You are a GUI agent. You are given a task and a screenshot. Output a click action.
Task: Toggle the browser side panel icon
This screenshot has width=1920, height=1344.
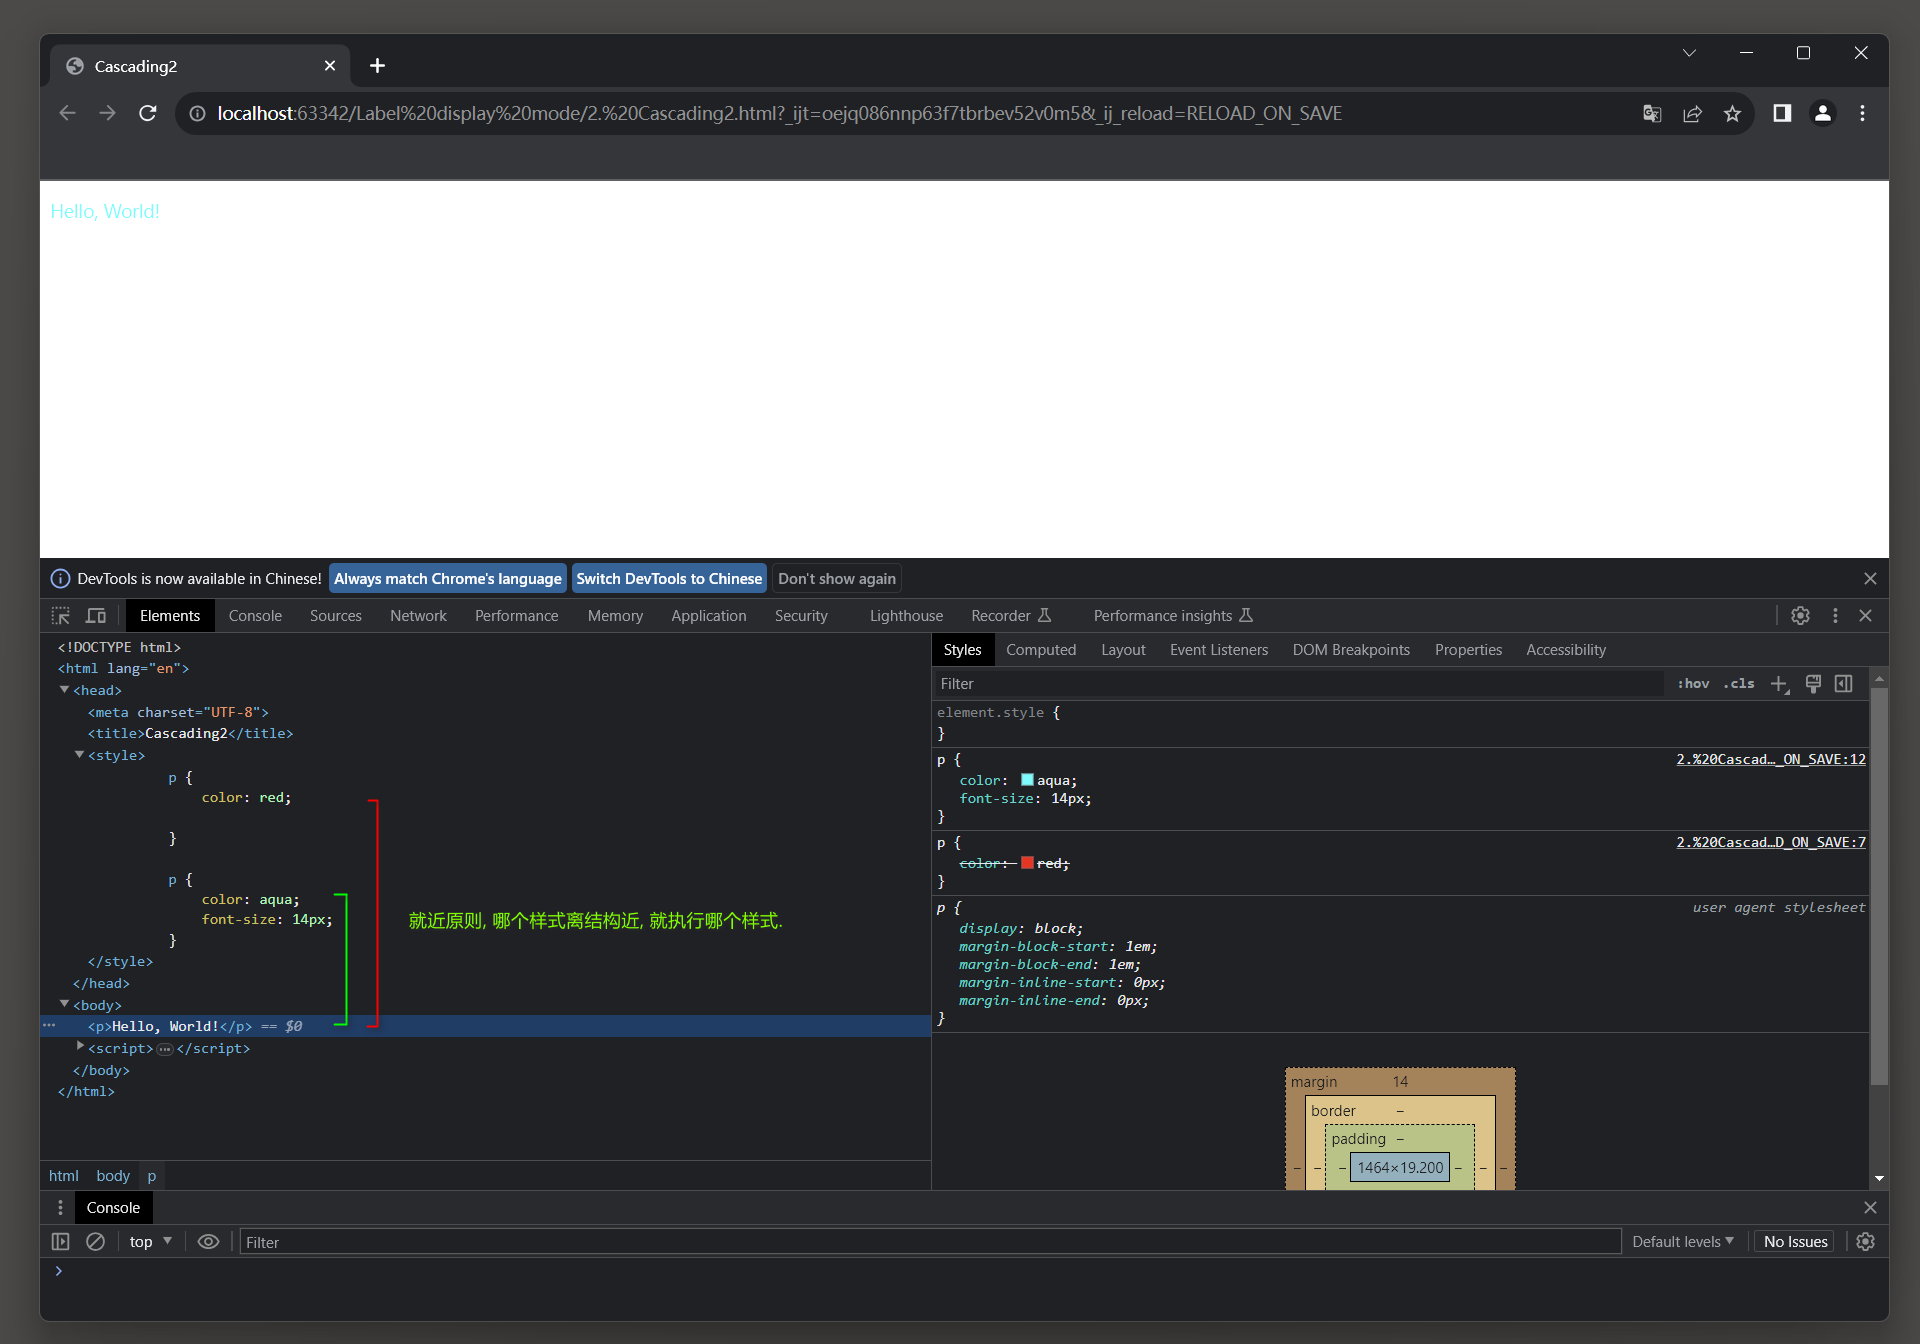coord(1782,114)
